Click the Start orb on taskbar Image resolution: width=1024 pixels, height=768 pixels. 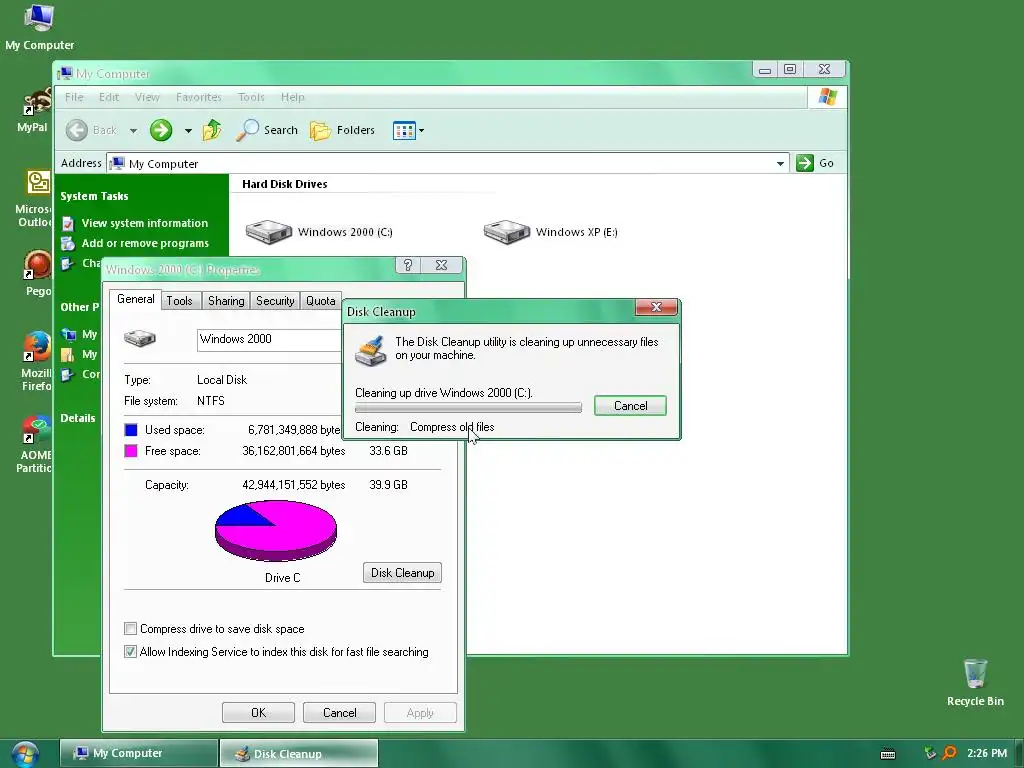coord(25,754)
